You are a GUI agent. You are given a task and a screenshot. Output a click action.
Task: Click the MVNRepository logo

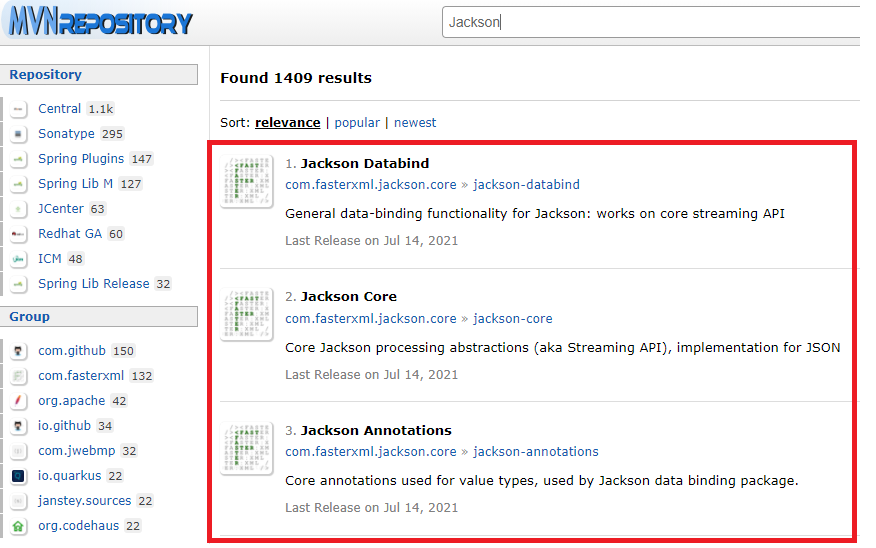tap(101, 22)
